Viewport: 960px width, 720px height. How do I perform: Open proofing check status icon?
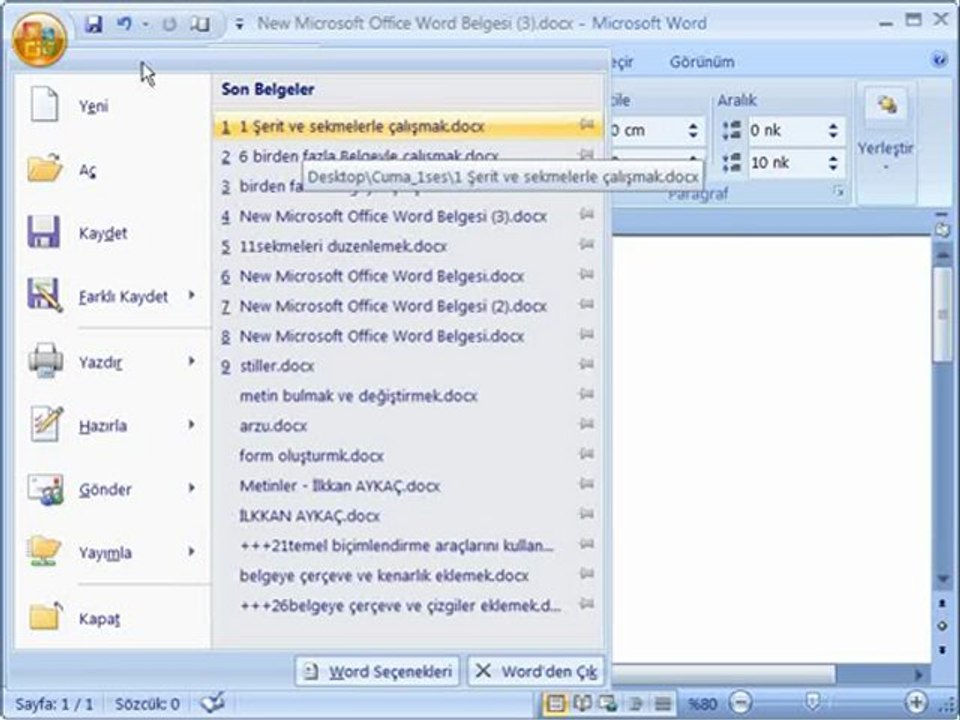(x=212, y=703)
